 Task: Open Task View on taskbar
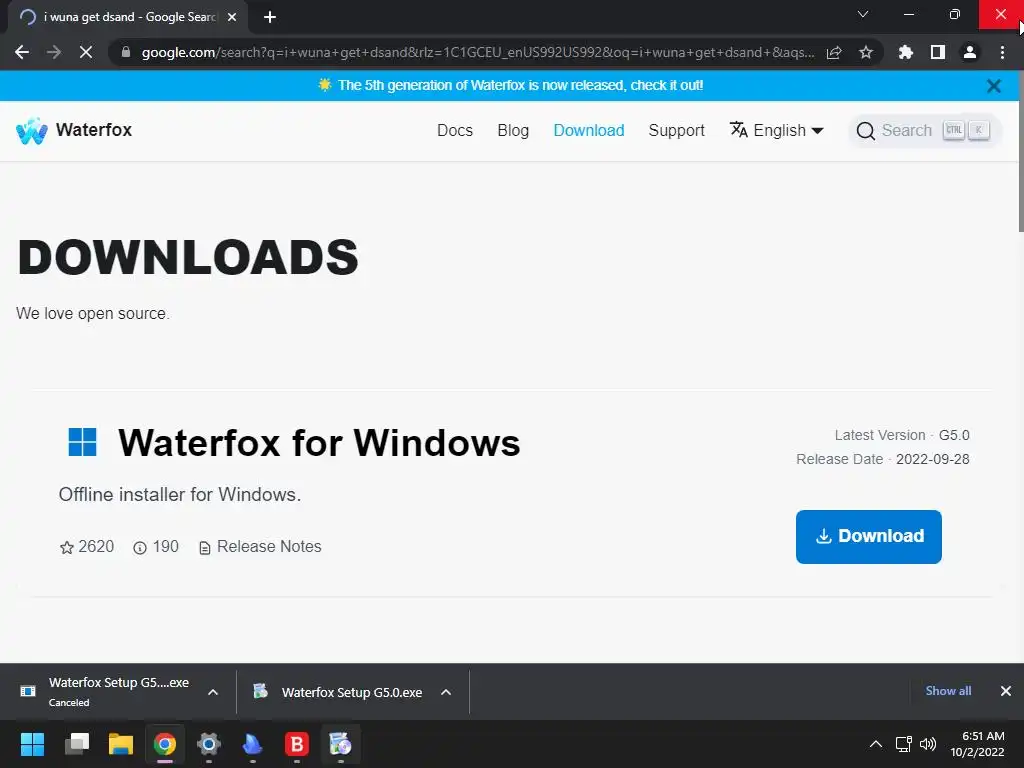[x=77, y=744]
